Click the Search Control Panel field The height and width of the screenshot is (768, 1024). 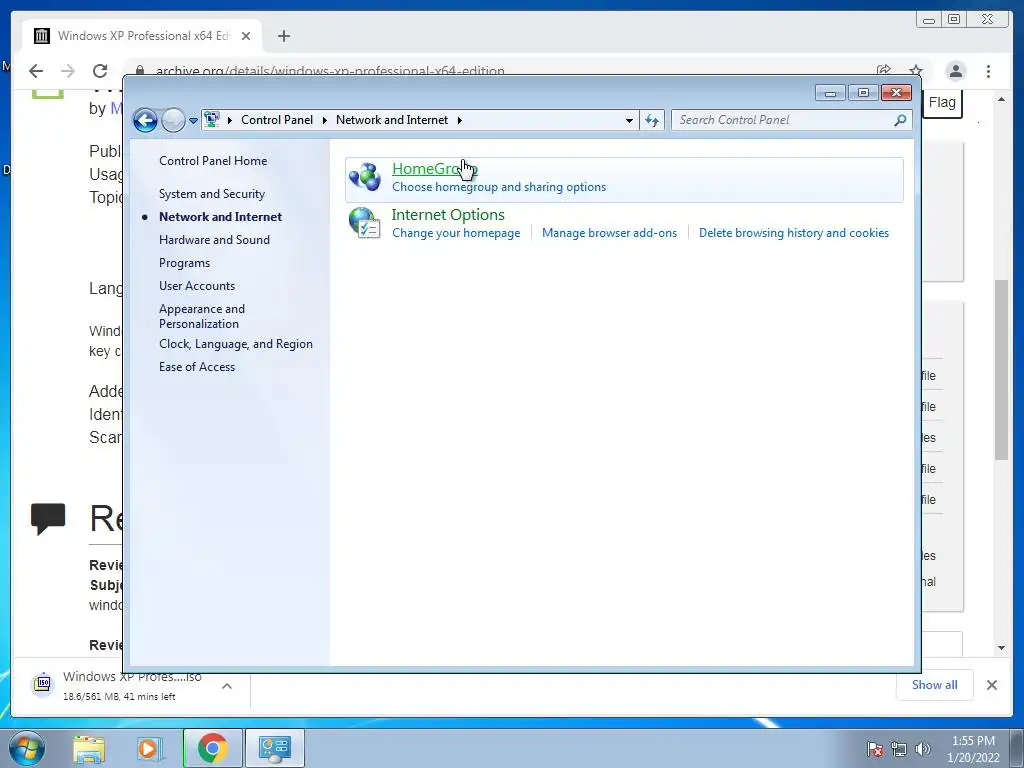pos(791,120)
